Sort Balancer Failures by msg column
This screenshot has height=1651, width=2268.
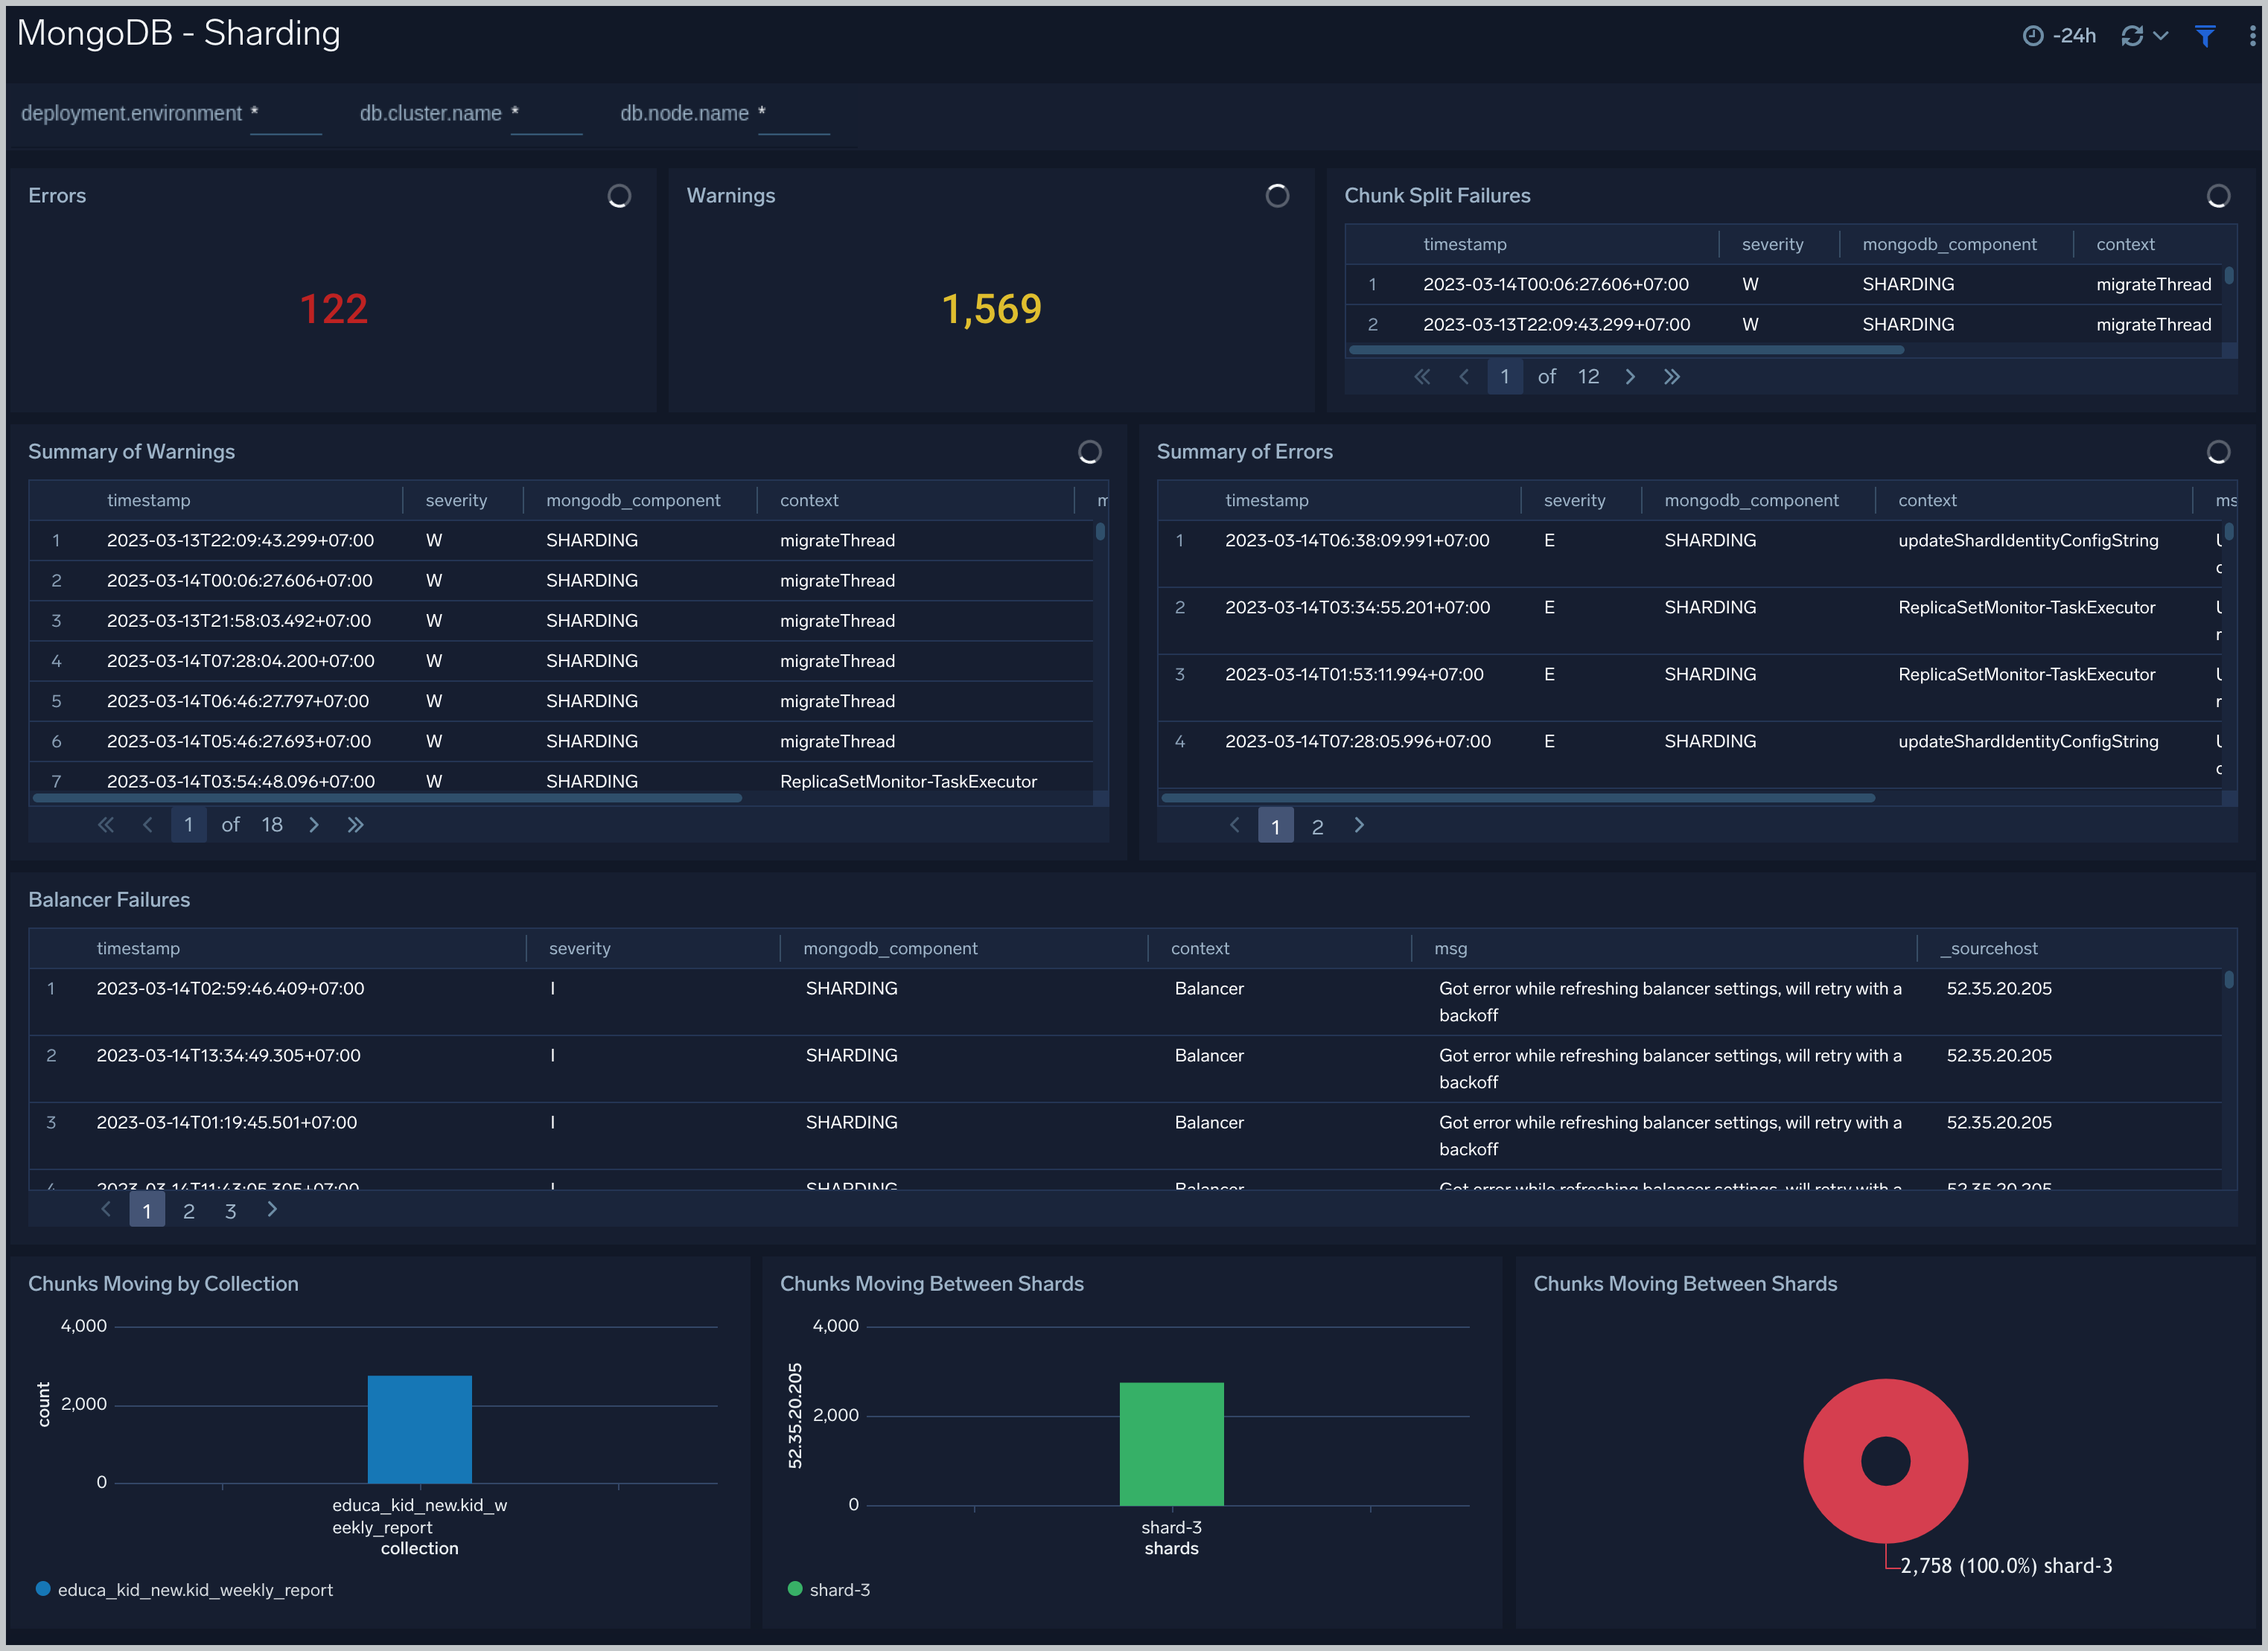pyautogui.click(x=1451, y=949)
